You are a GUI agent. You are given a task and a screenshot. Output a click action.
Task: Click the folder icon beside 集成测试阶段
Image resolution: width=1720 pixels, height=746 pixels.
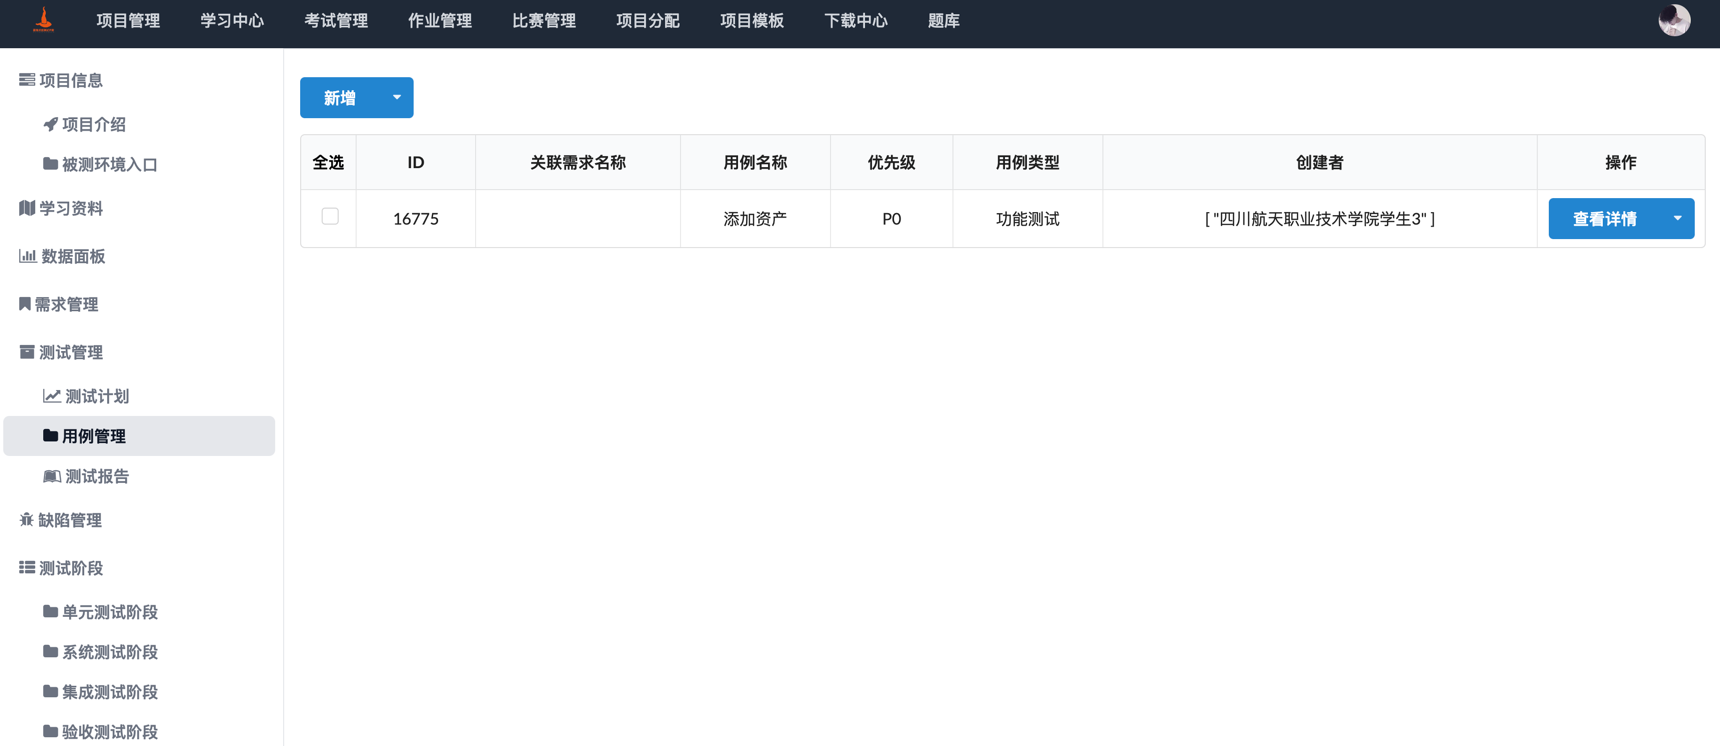click(50, 692)
